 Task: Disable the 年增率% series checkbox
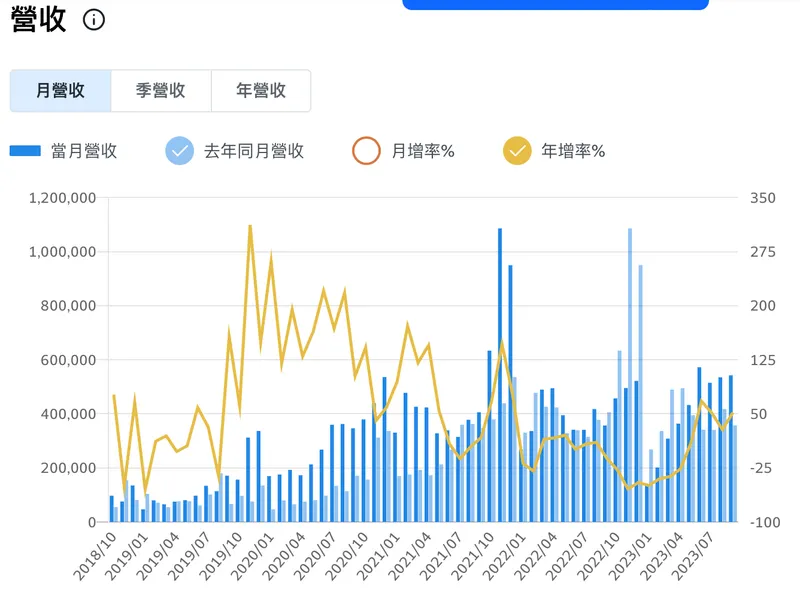517,151
